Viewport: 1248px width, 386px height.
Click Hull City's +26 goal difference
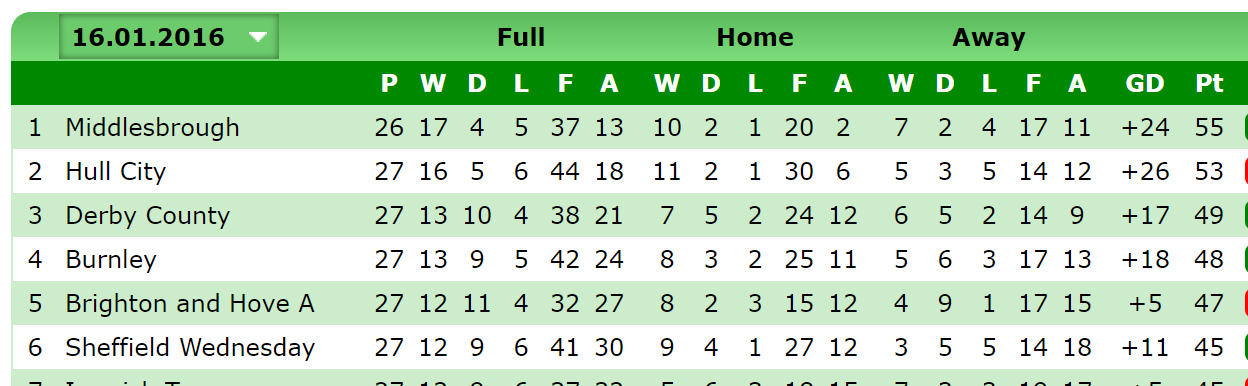1145,171
